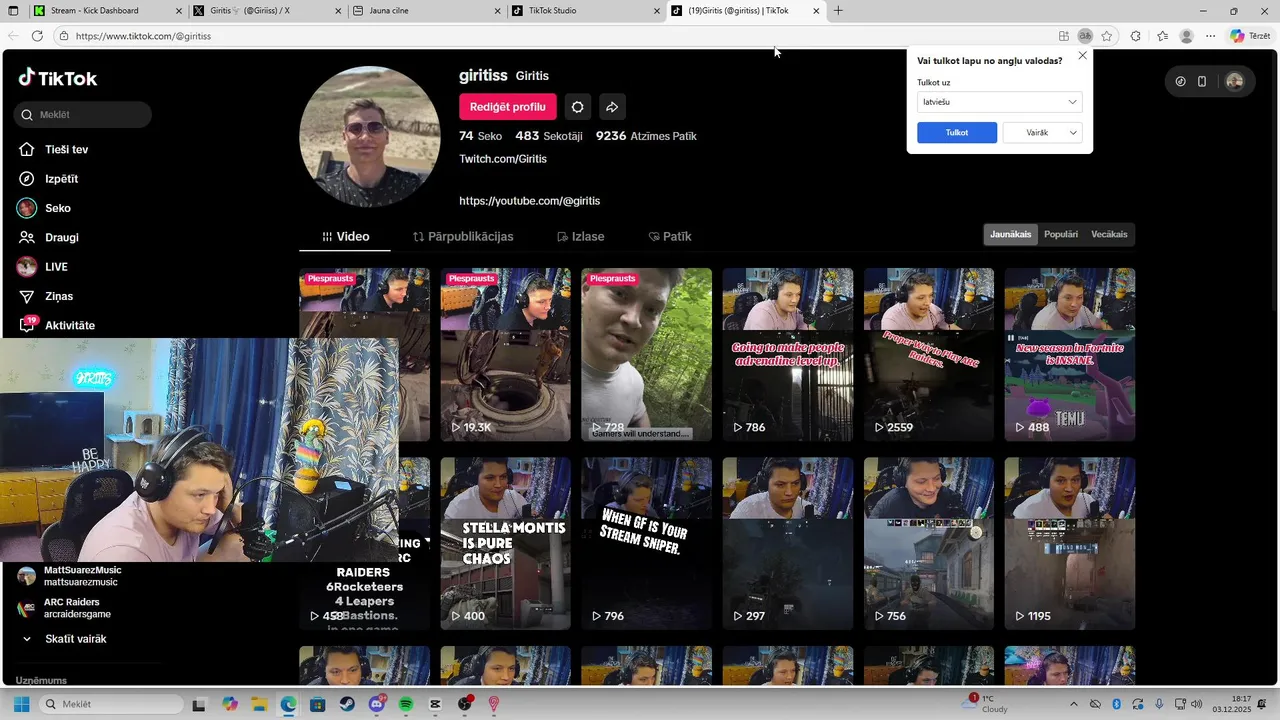Open browser favorites list icon
The width and height of the screenshot is (1280, 720).
tap(1162, 36)
